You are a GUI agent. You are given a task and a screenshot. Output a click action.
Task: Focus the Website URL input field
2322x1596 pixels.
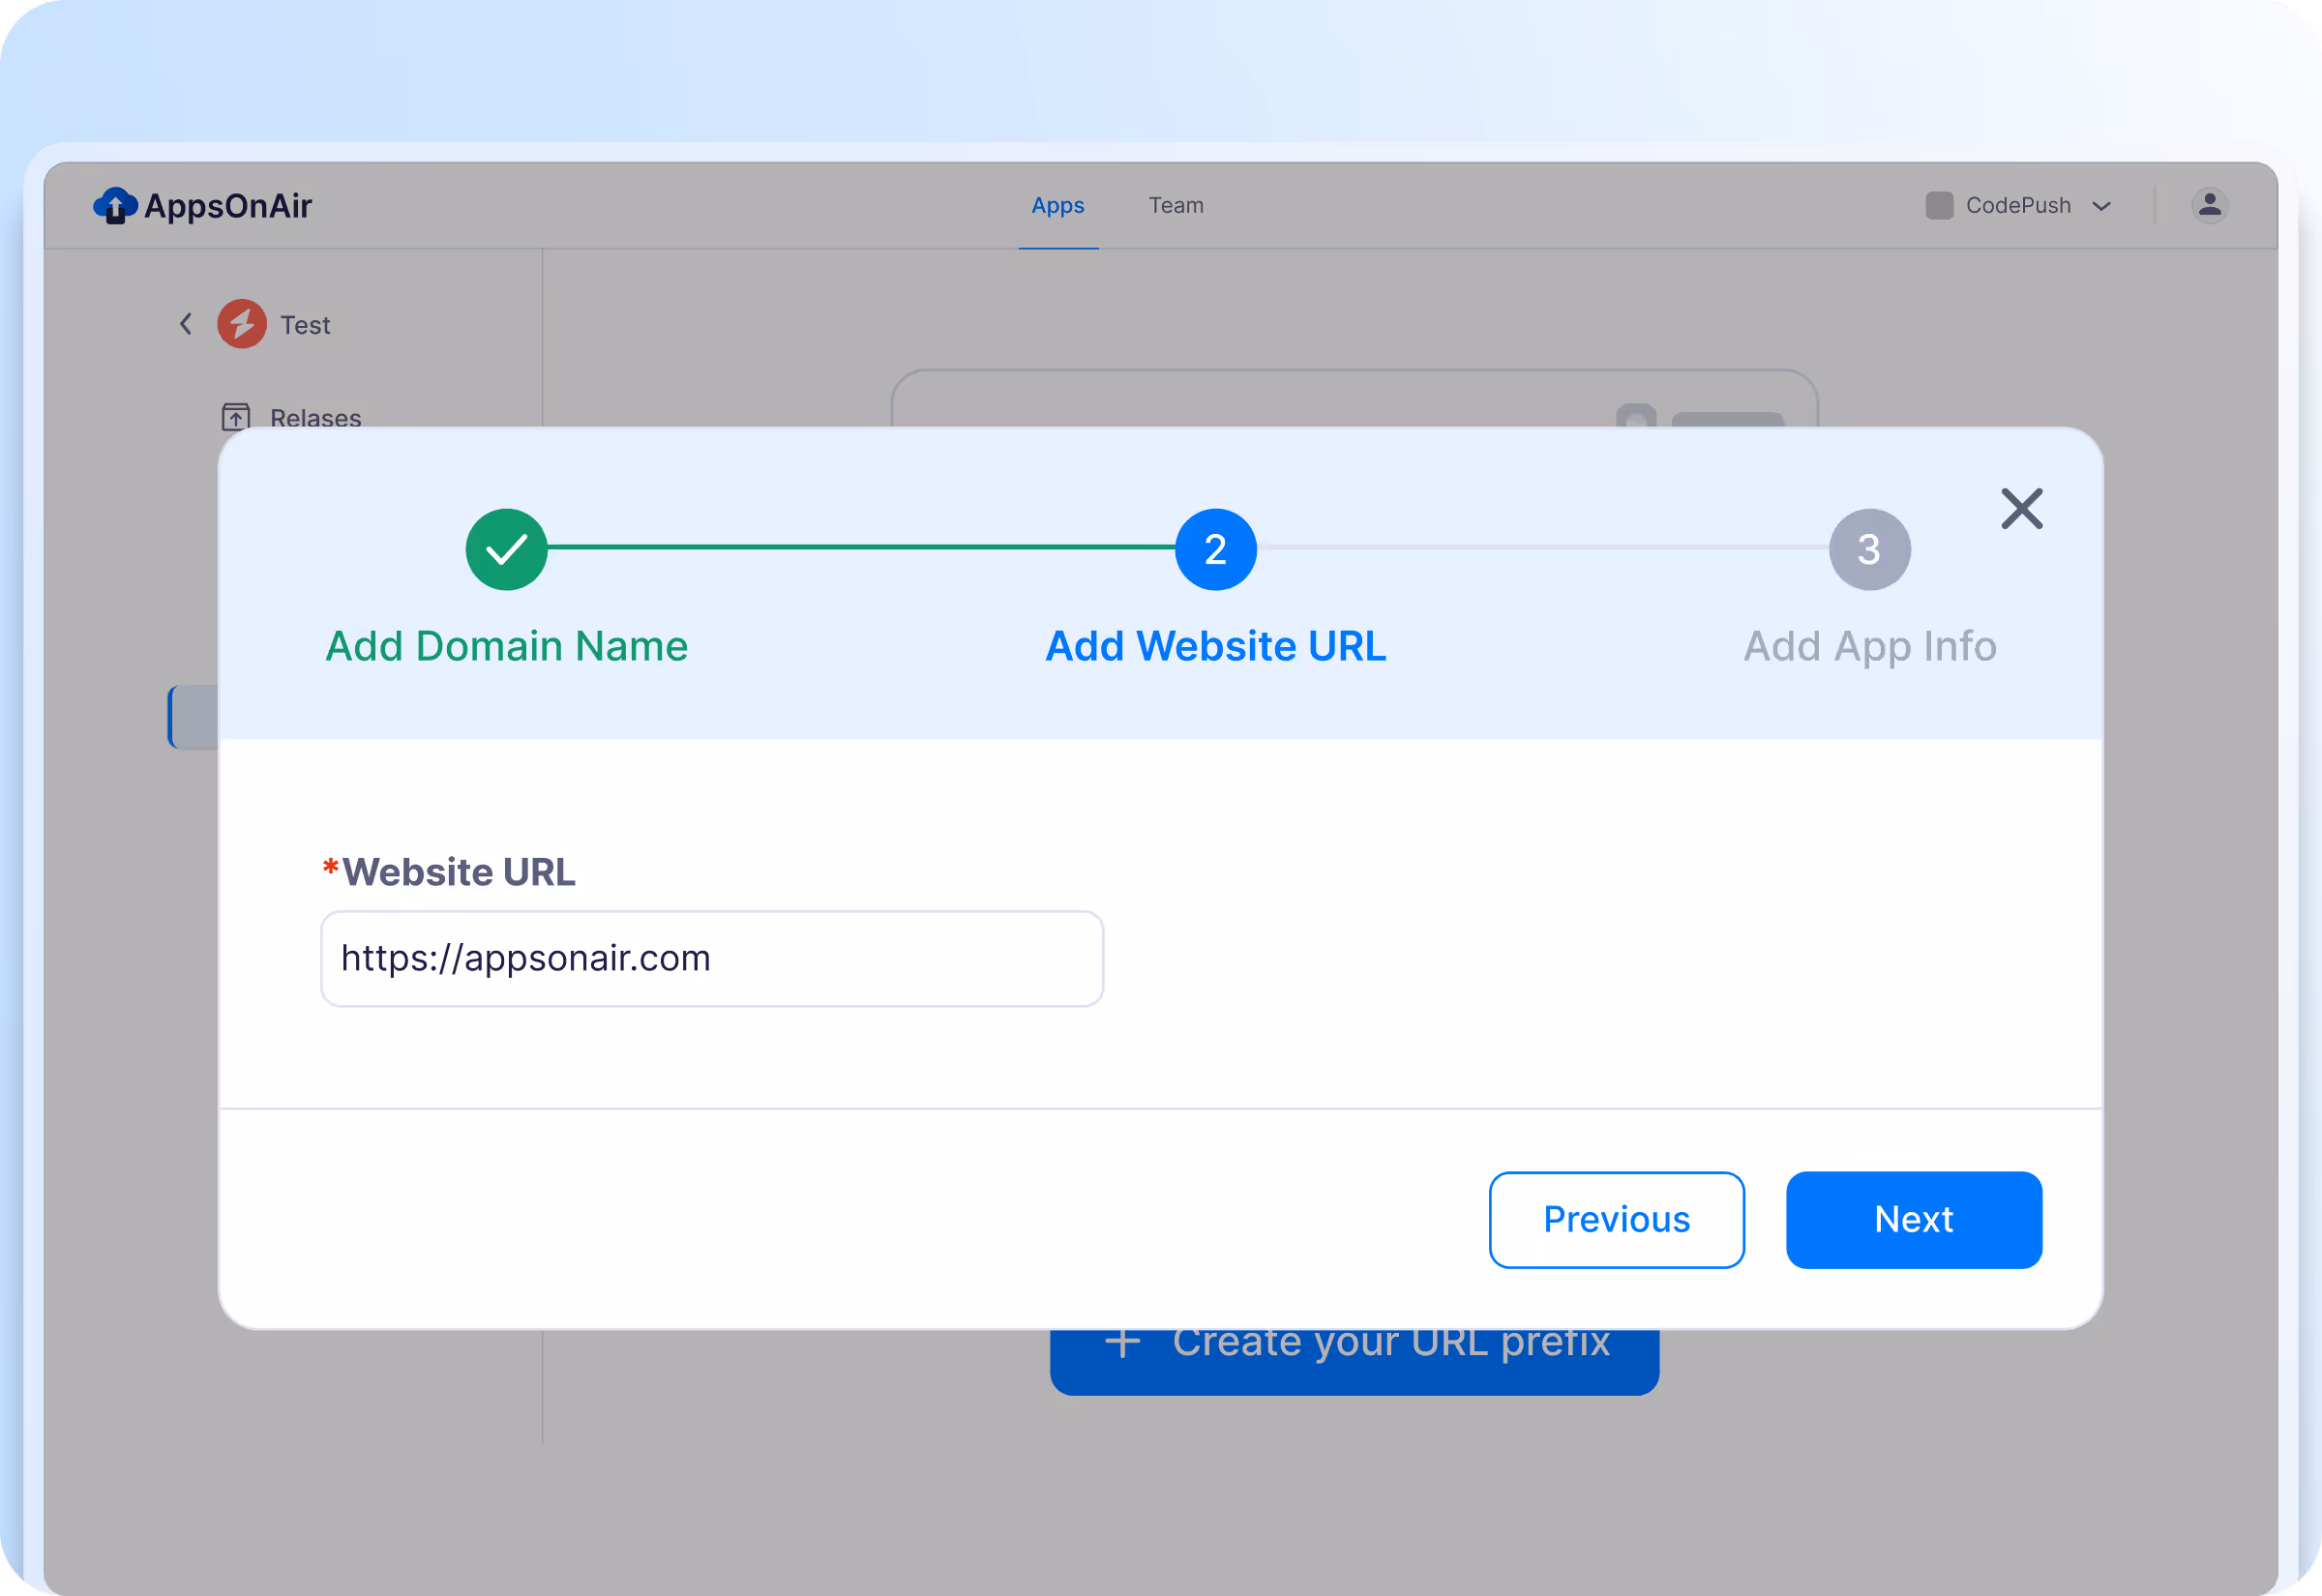coord(712,958)
